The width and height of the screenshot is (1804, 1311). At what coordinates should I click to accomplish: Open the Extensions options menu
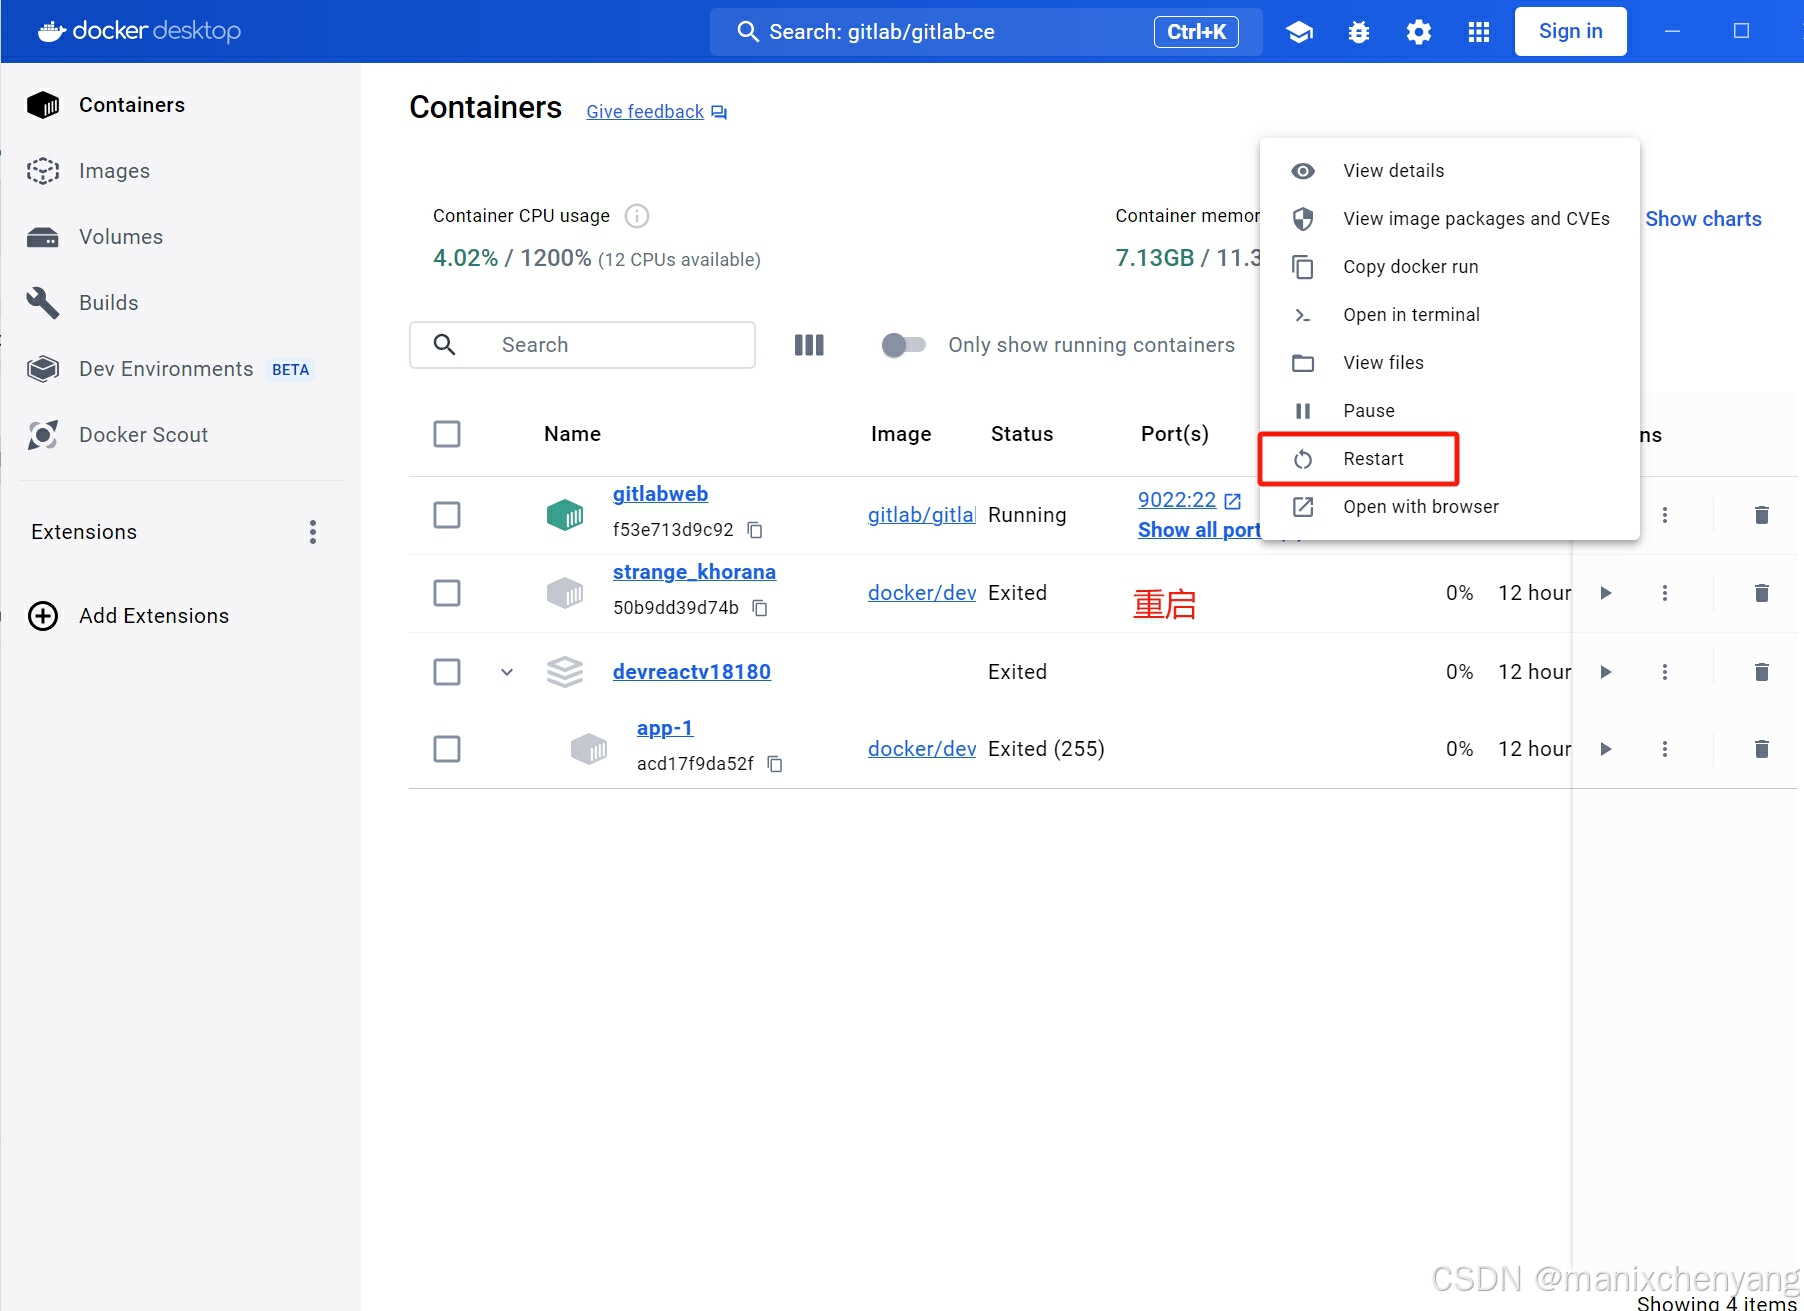[x=313, y=532]
